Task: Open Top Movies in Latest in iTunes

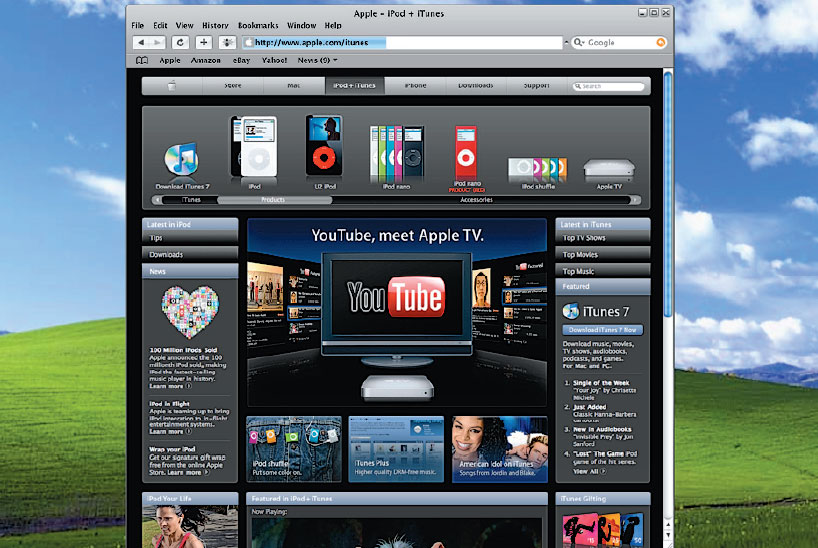Action: [x=603, y=255]
